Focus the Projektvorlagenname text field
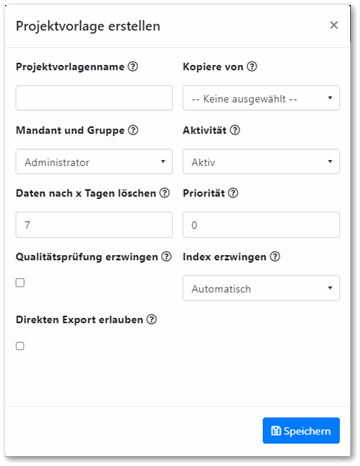Viewport: 360px width, 466px height. 94,98
